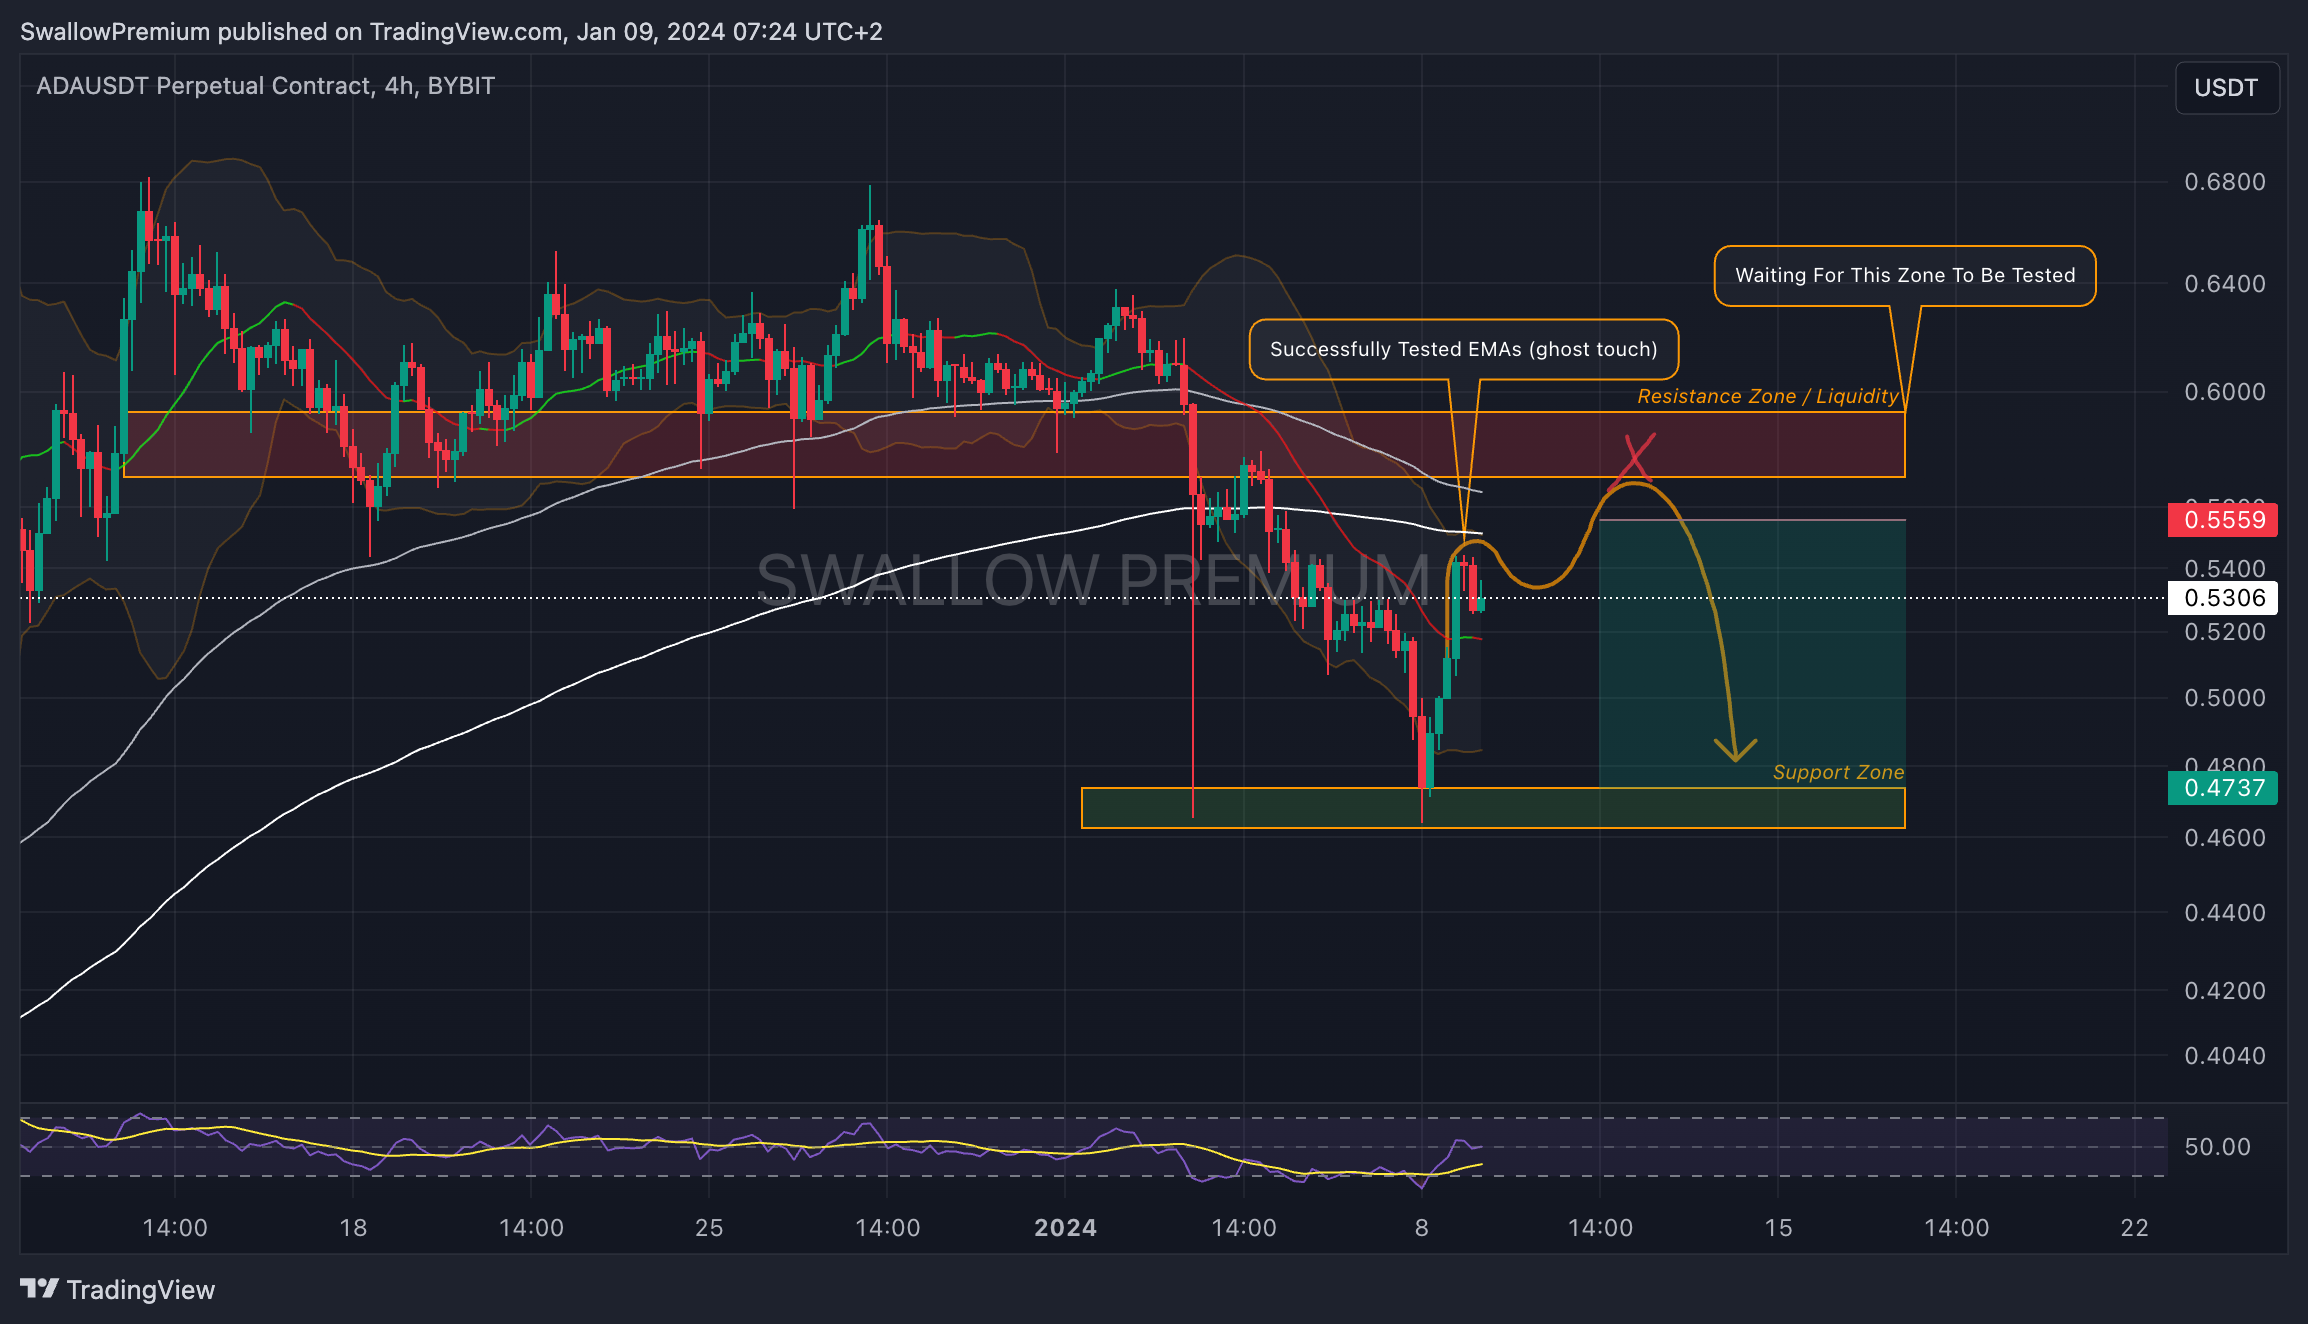Click the 0.5400 price axis value

2225,569
